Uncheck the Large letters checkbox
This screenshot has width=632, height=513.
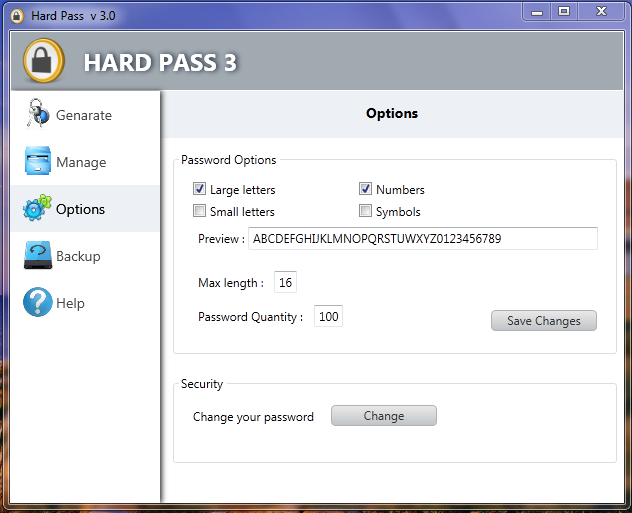click(x=199, y=189)
